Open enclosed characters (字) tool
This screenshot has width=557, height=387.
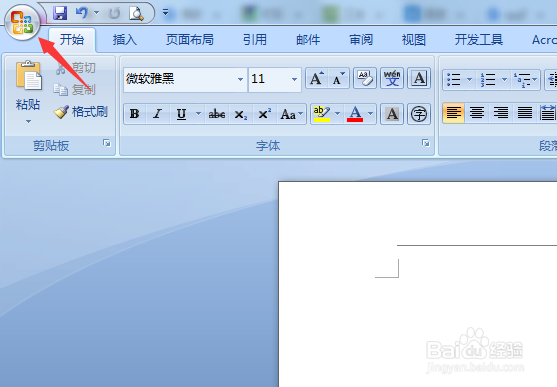point(419,114)
